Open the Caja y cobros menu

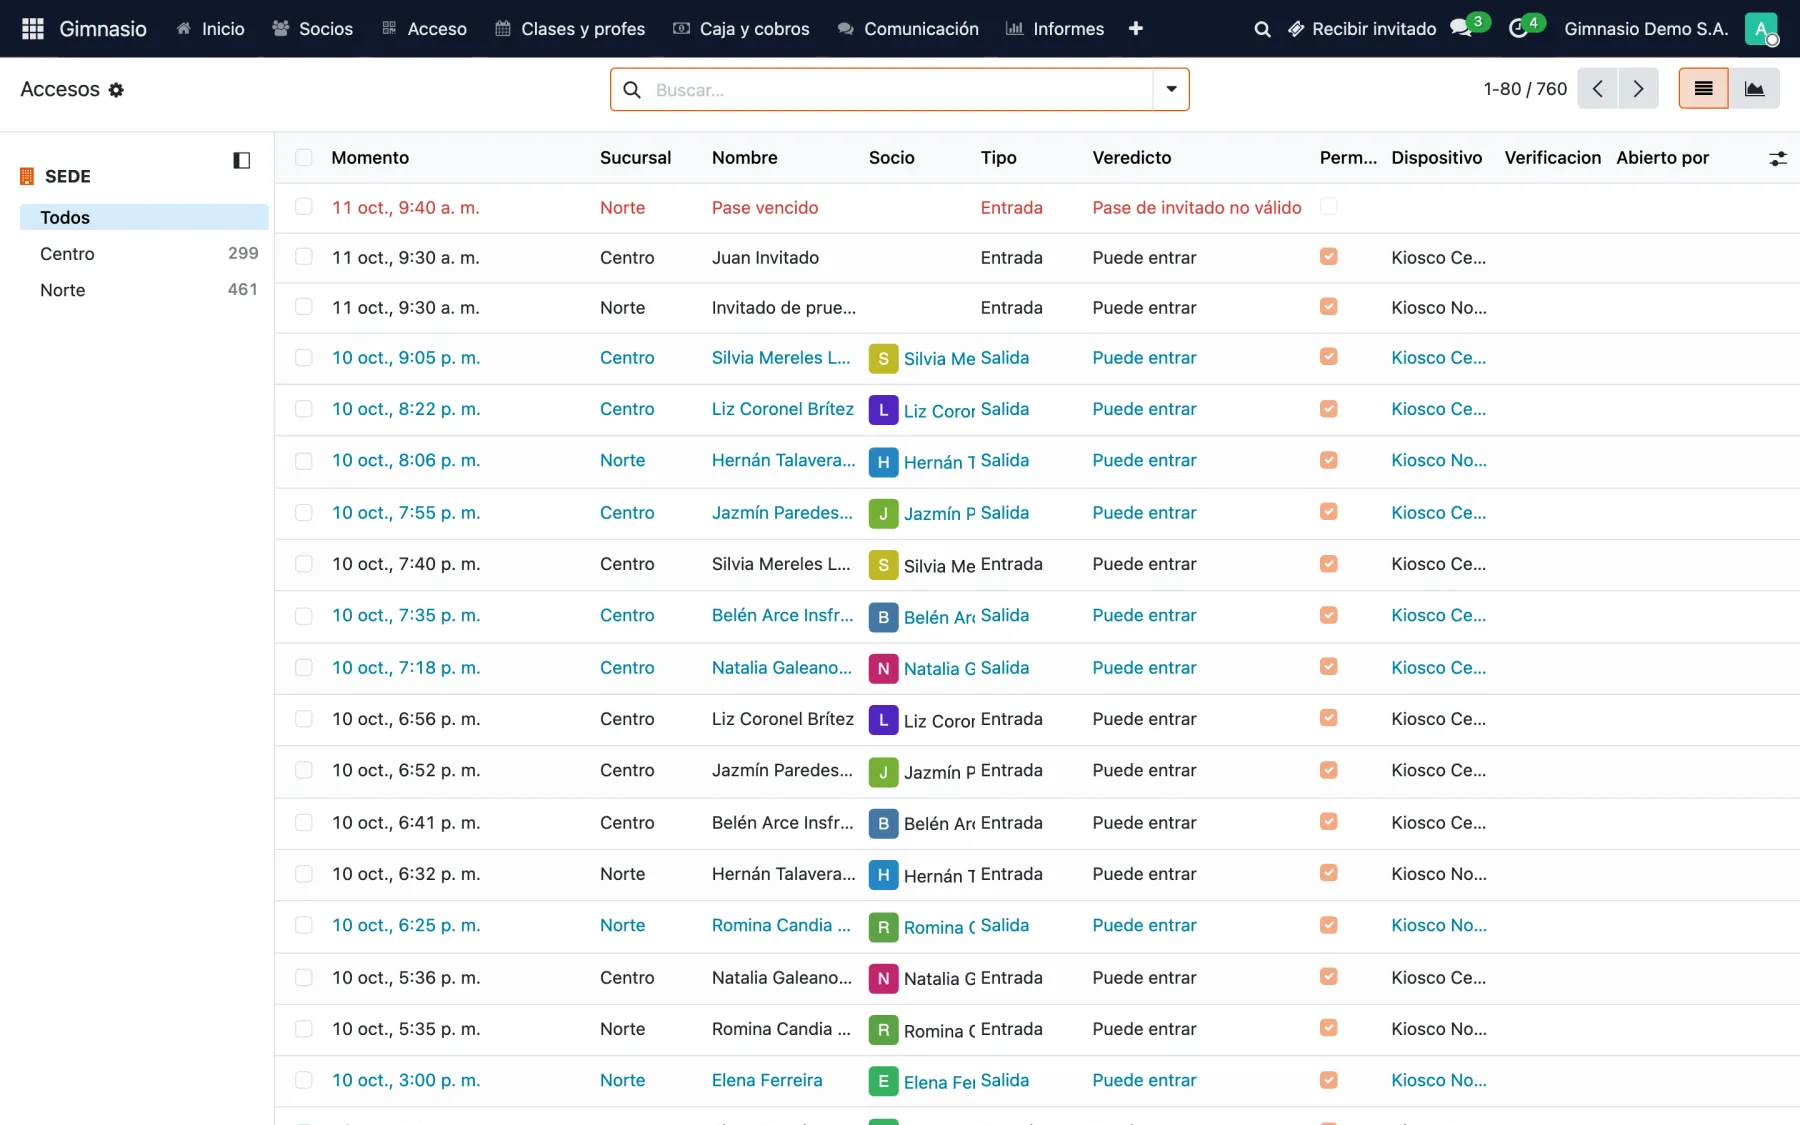pos(741,29)
